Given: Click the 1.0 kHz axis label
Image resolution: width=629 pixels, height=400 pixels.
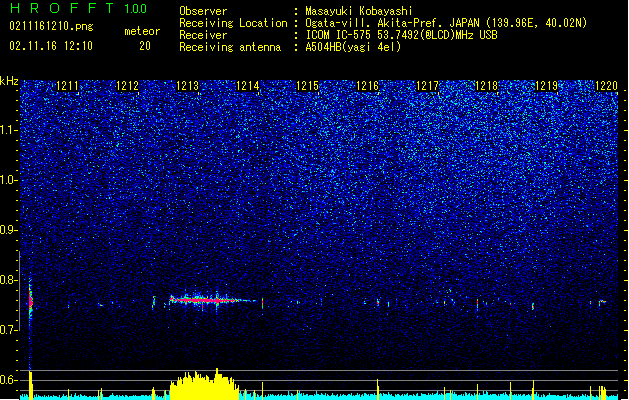Looking at the screenshot, I should click(x=8, y=180).
